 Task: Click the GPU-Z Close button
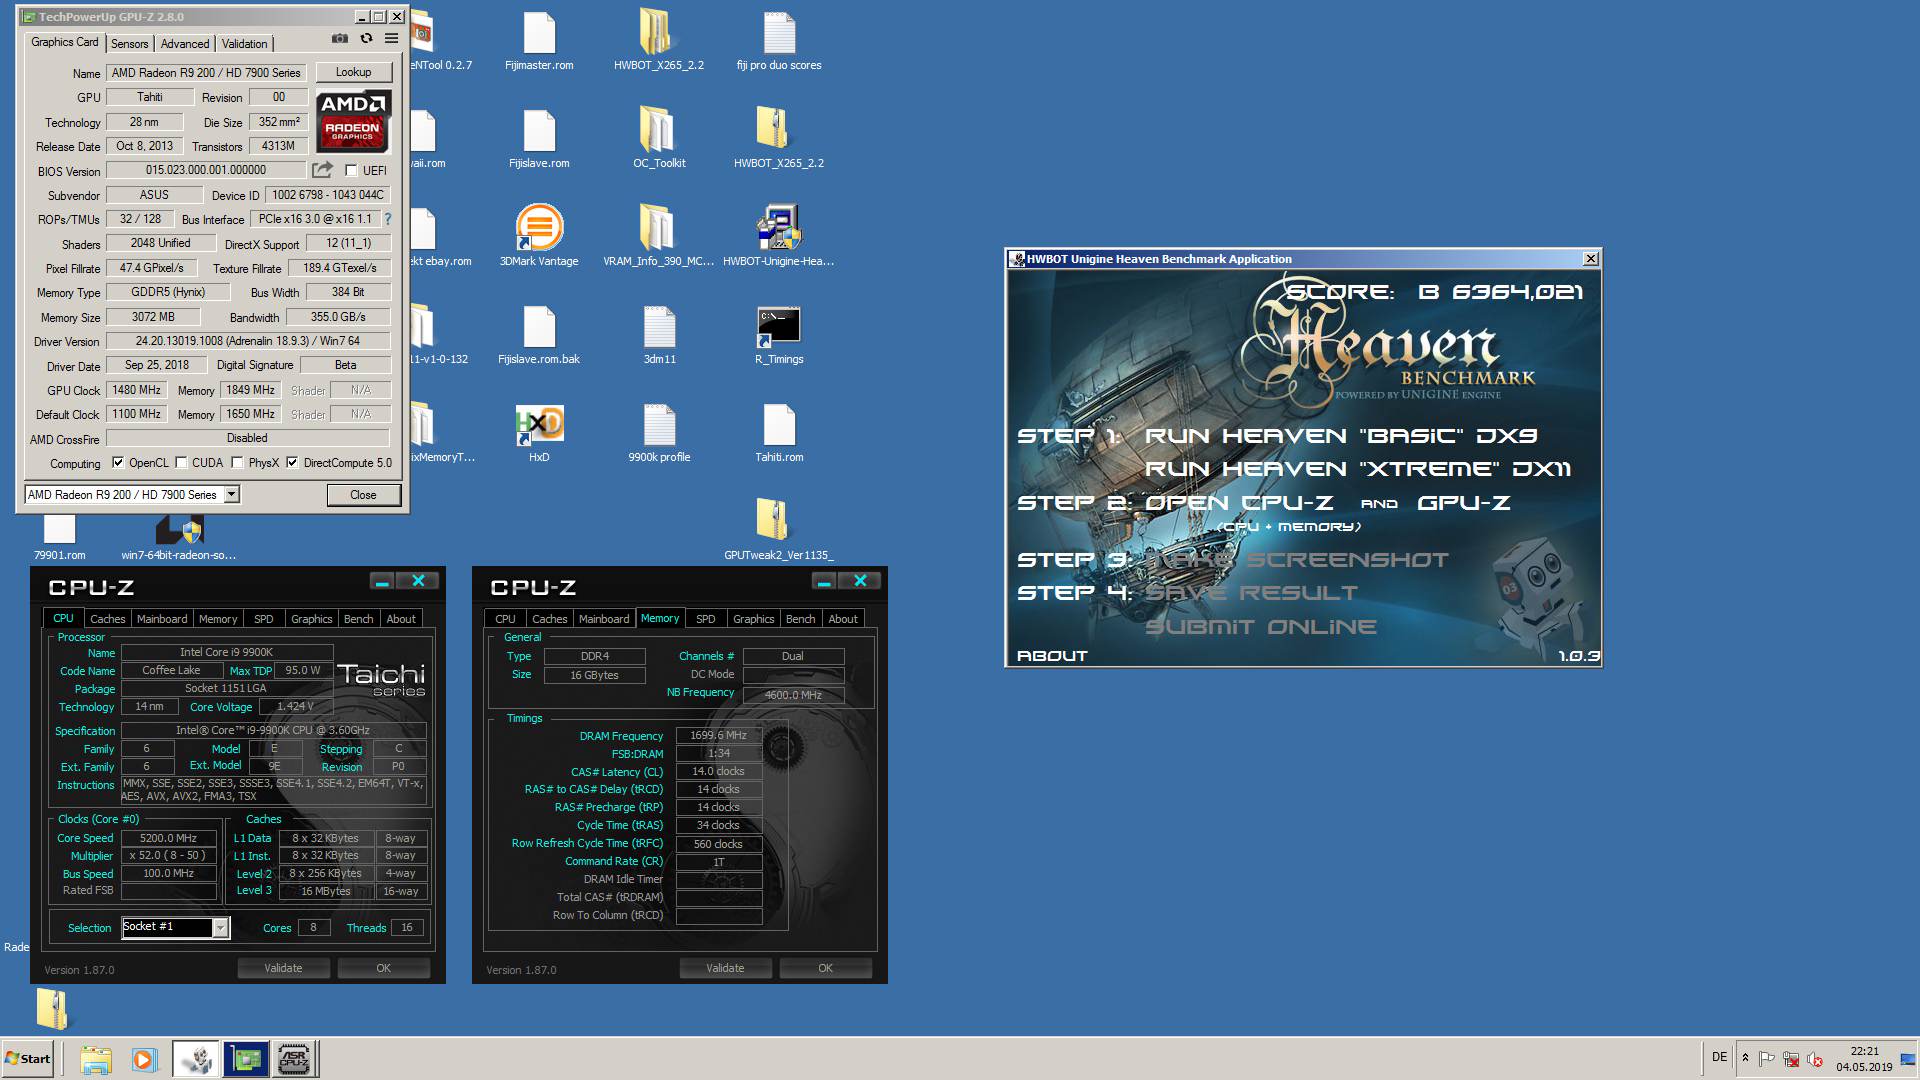point(363,495)
